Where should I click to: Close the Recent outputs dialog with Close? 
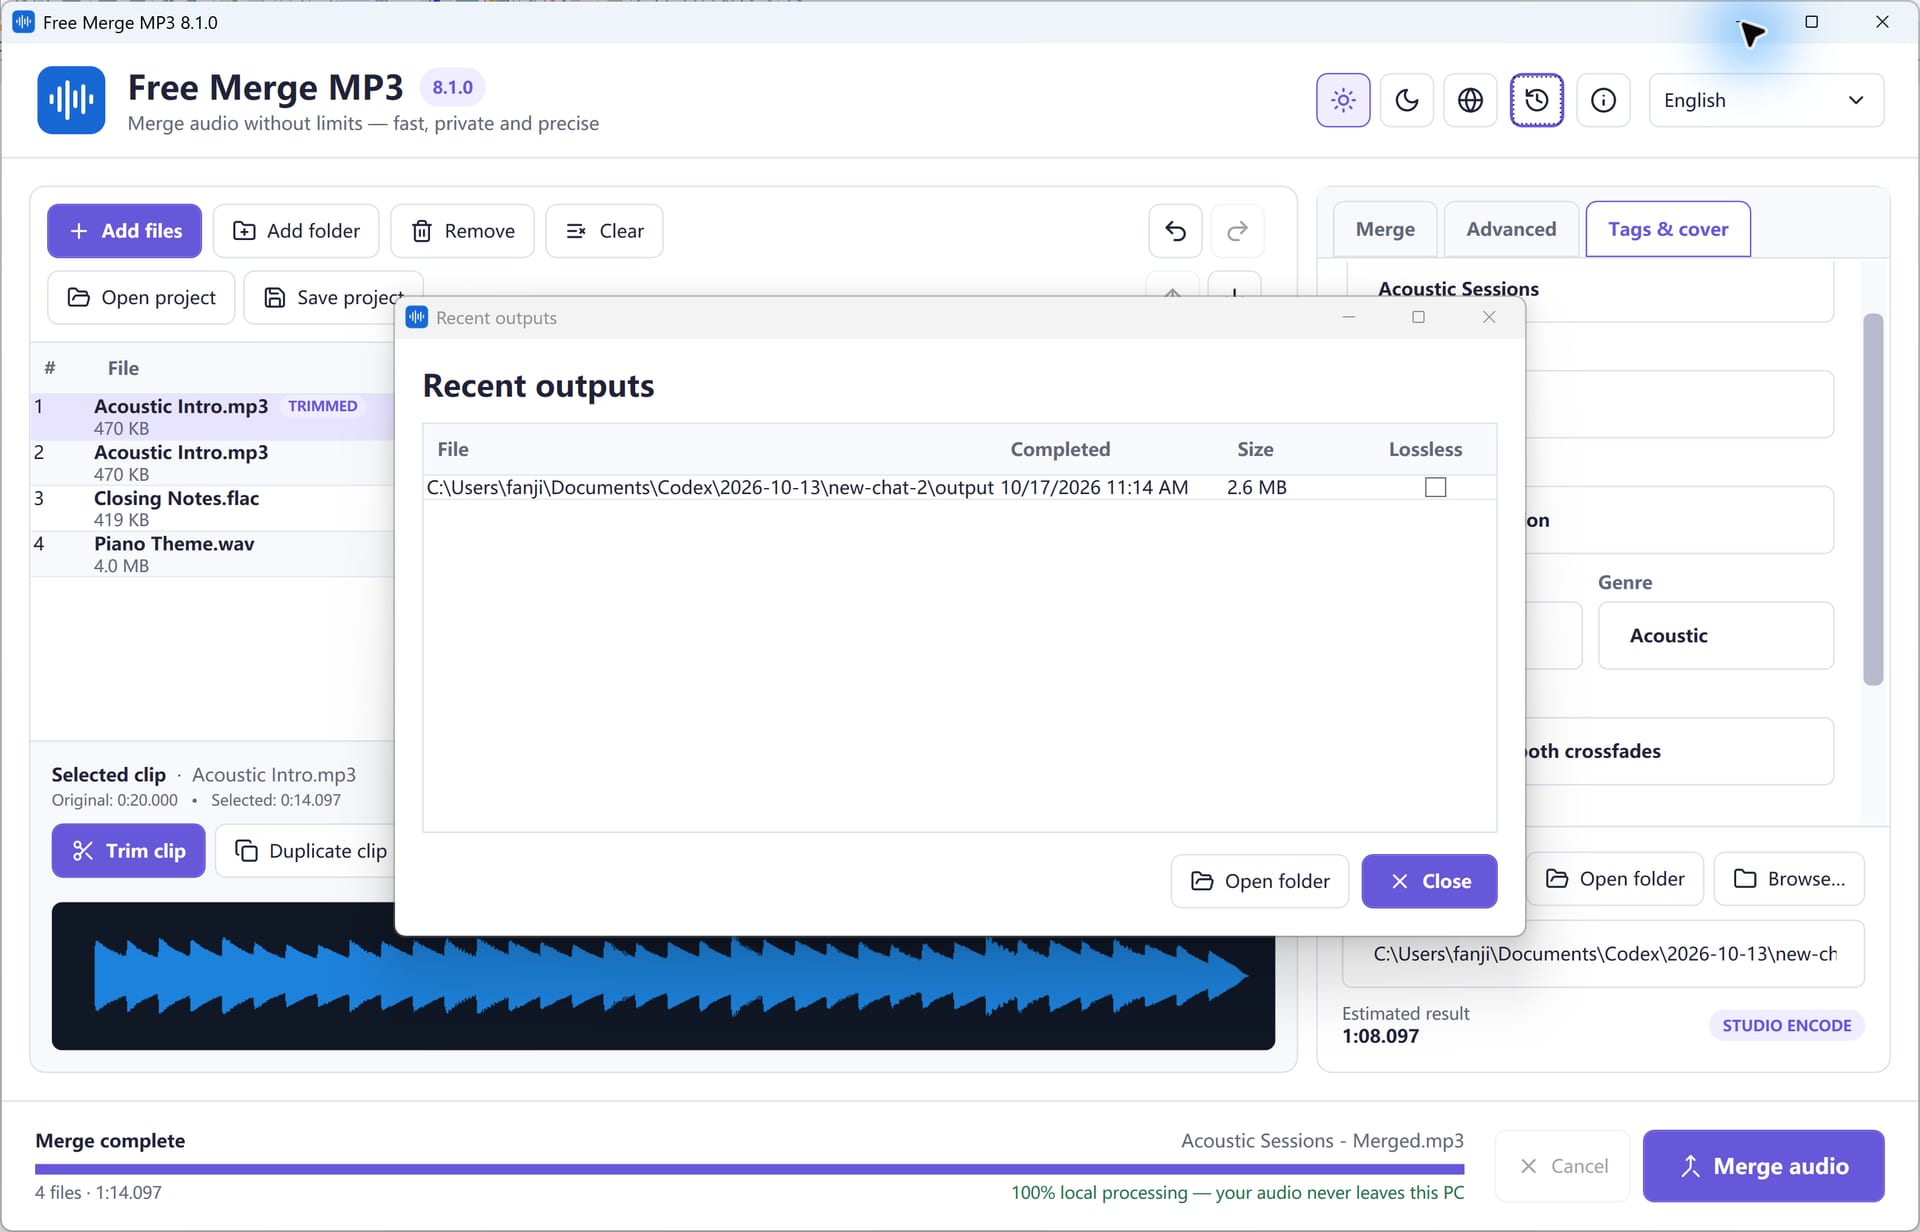[1429, 881]
